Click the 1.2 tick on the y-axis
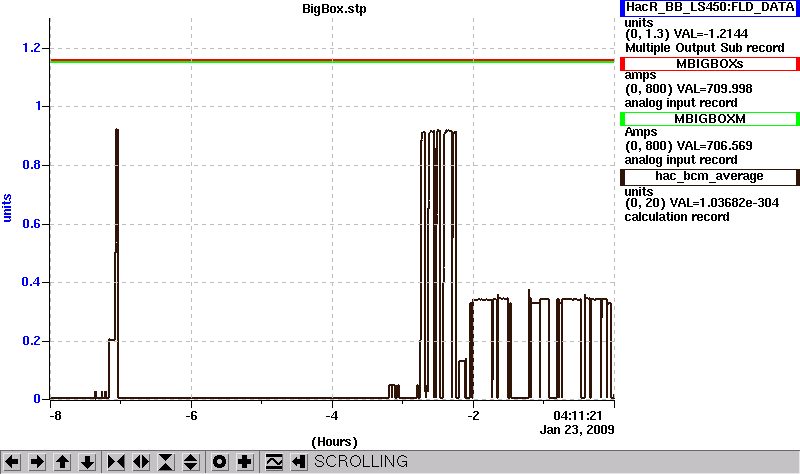This screenshot has width=800, height=474. [31, 48]
